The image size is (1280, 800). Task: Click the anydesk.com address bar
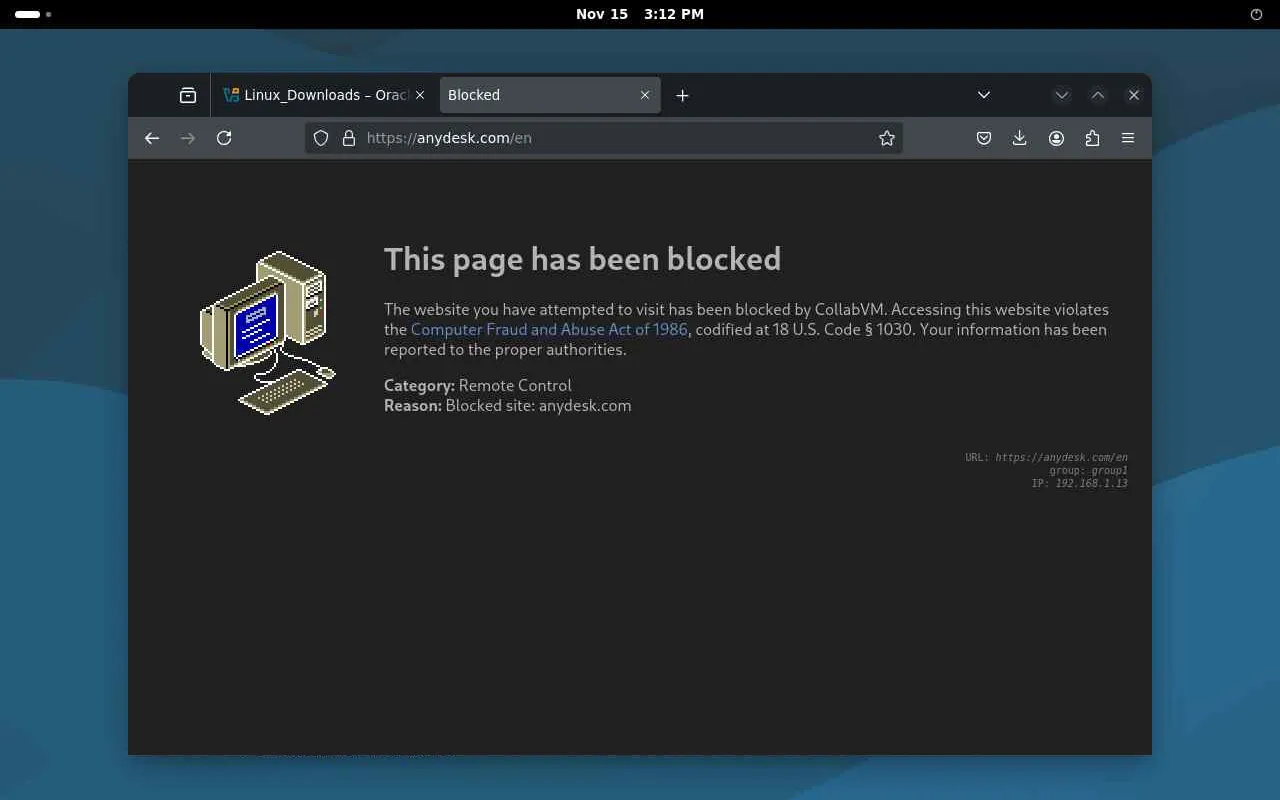coord(604,138)
